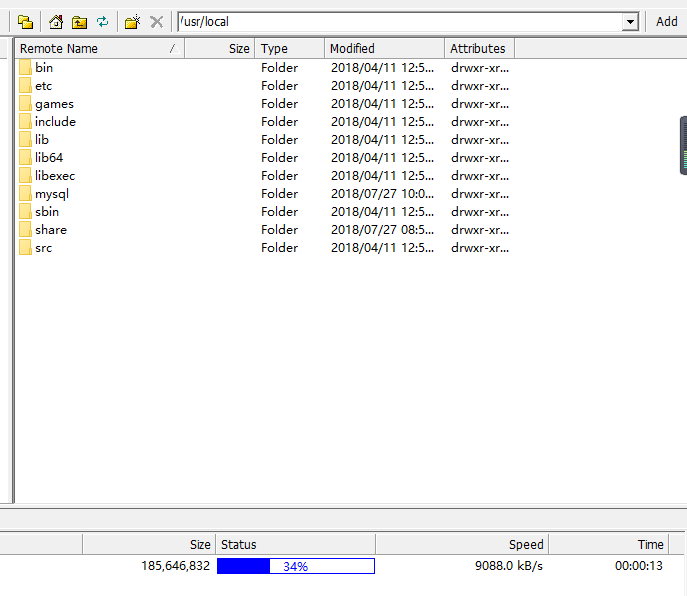This screenshot has width=687, height=596.
Task: Click the folder icon next to etc
Action: pos(25,85)
